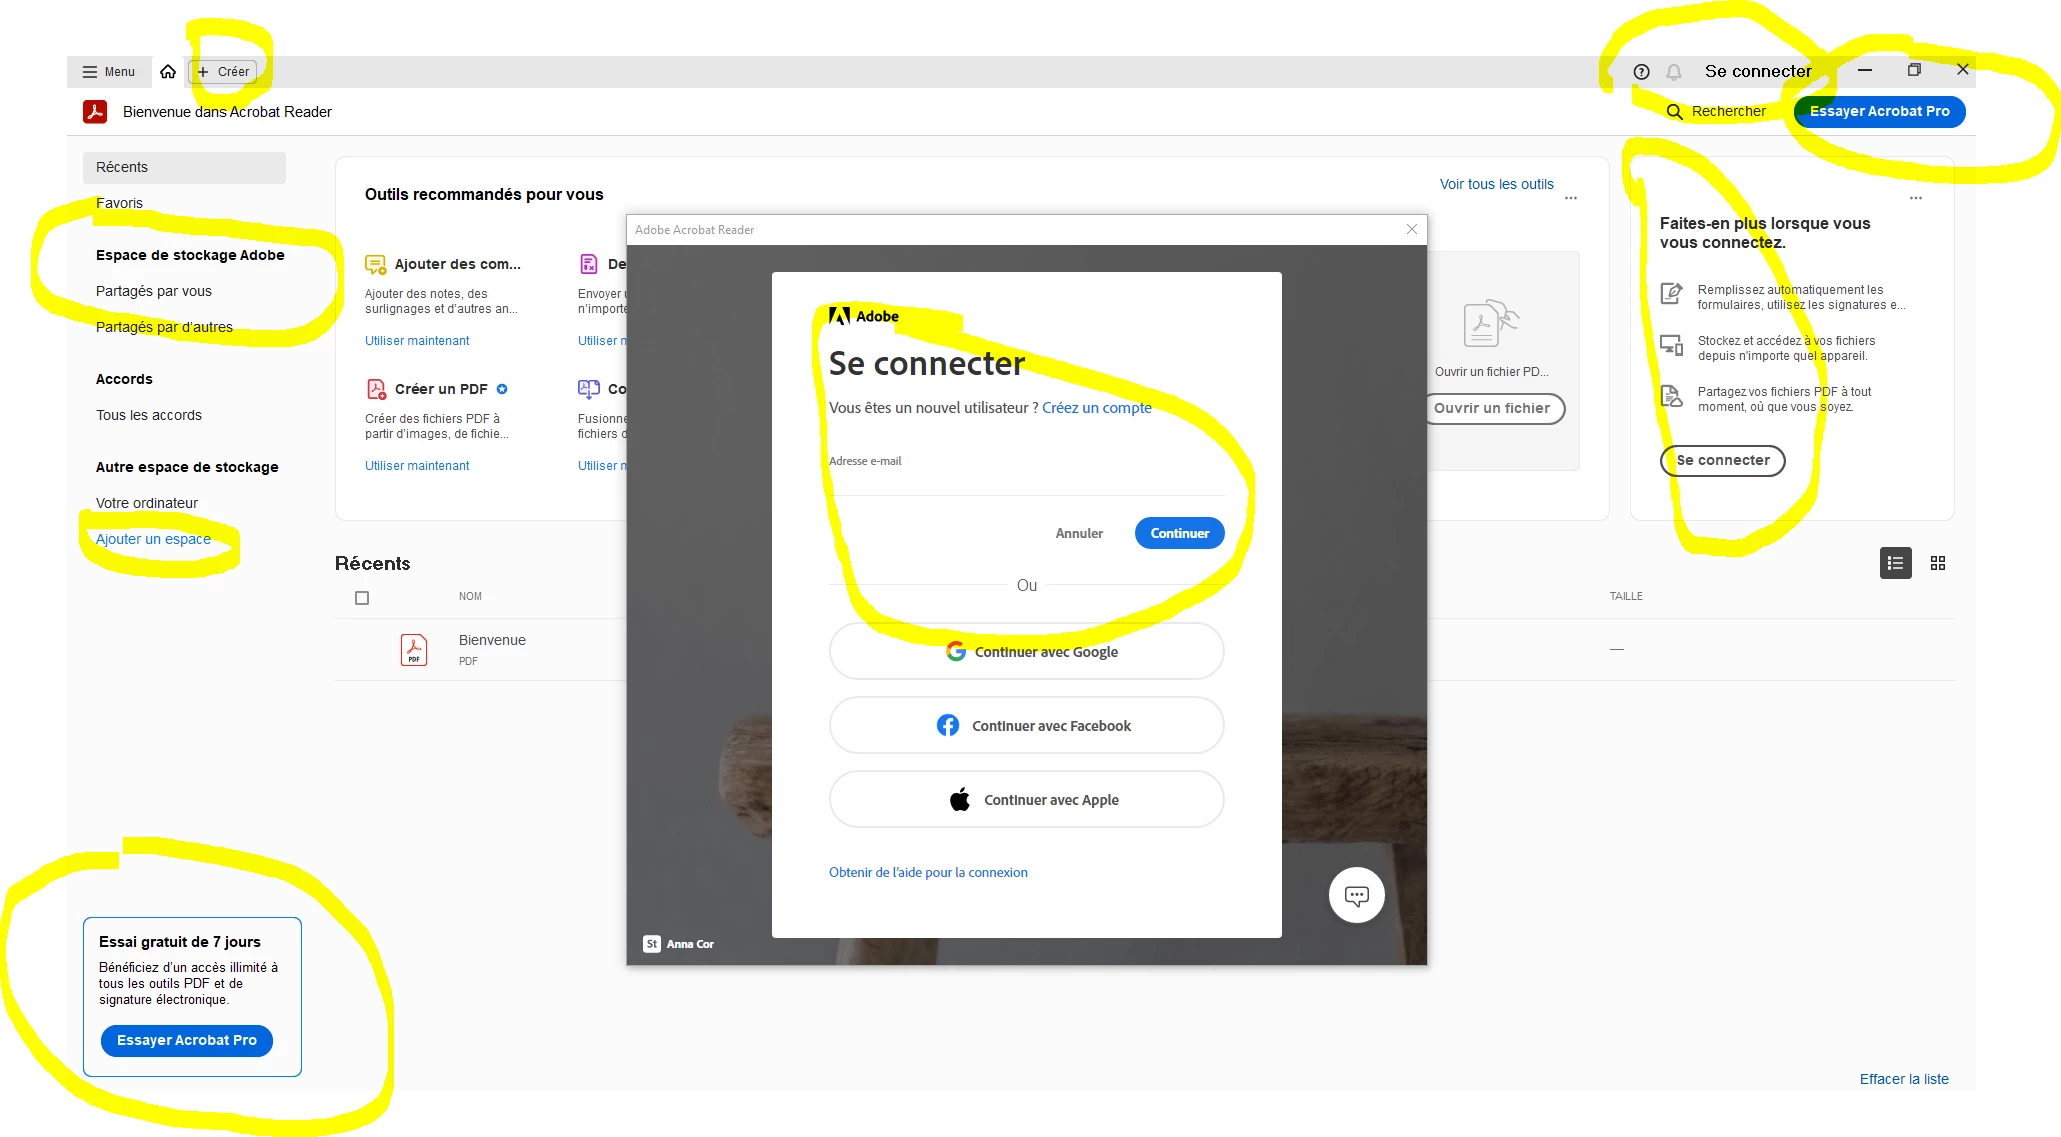Open the three-dots menu on sign-in promo card
Image resolution: width=2061 pixels, height=1137 pixels.
(x=1915, y=198)
